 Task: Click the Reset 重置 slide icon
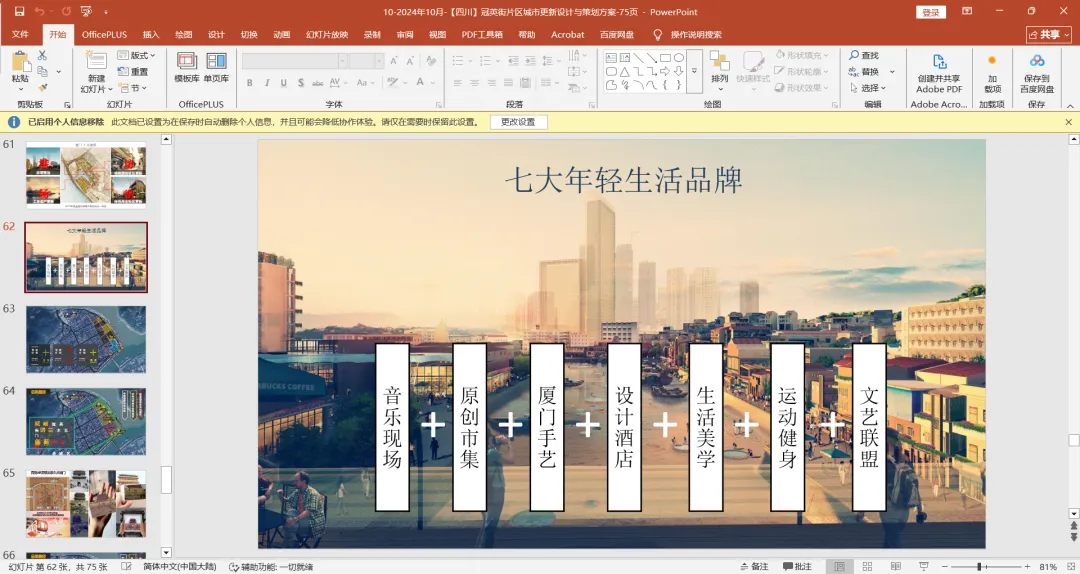(x=133, y=72)
